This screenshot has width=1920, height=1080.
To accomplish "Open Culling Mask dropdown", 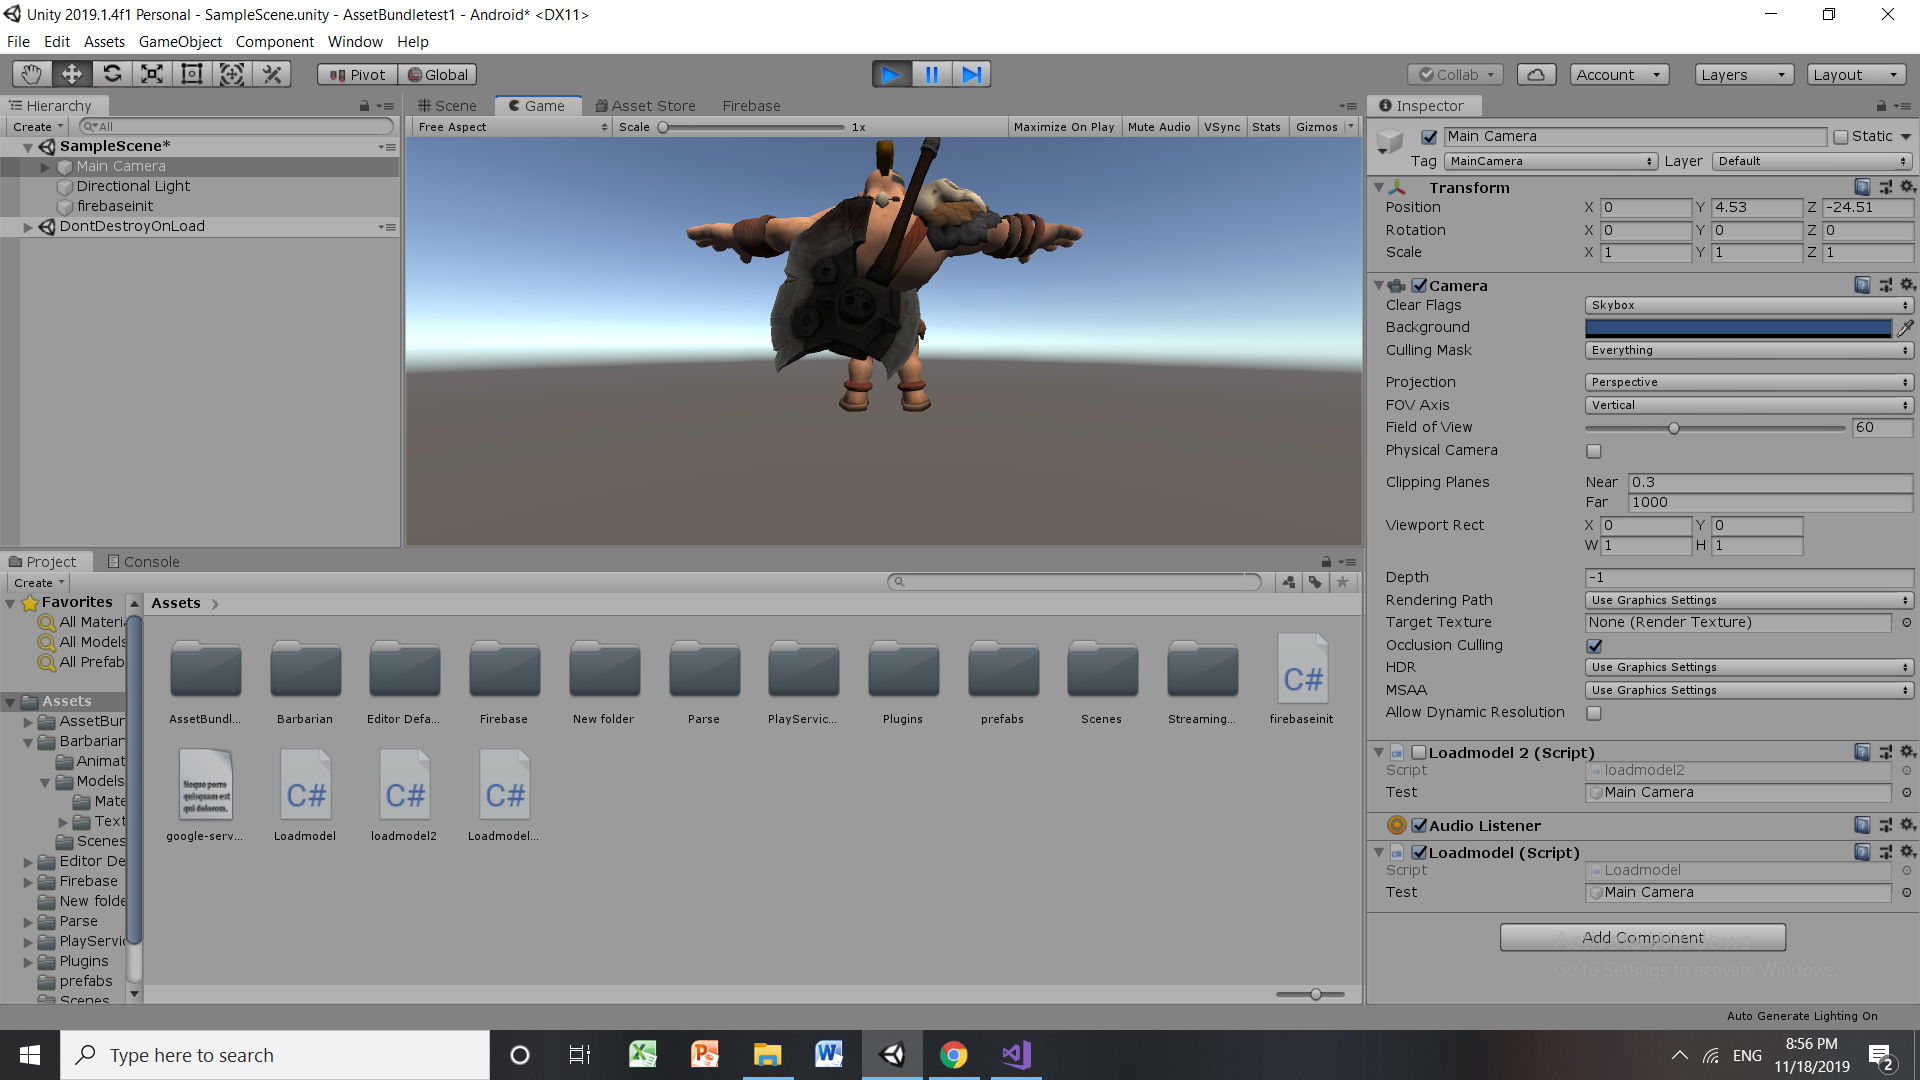I will pyautogui.click(x=1749, y=350).
